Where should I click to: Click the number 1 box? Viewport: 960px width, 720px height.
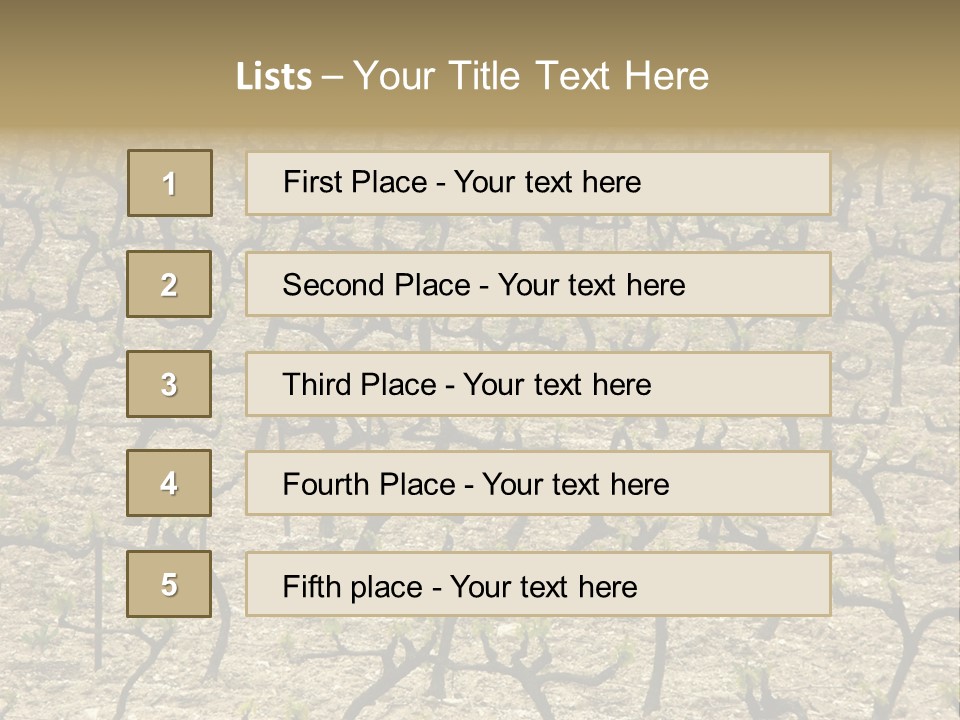pos(169,183)
